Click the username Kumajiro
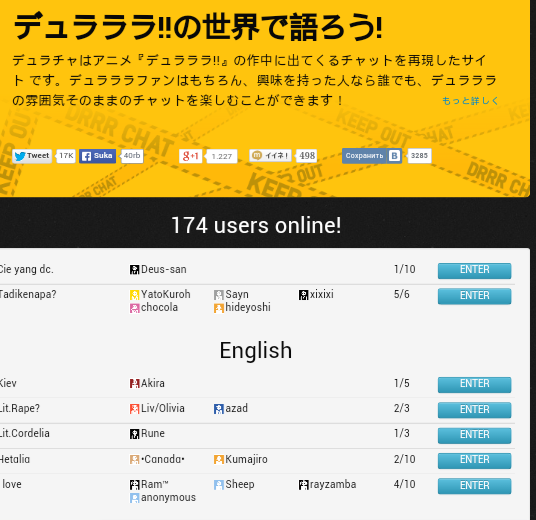The width and height of the screenshot is (536, 520). click(246, 459)
